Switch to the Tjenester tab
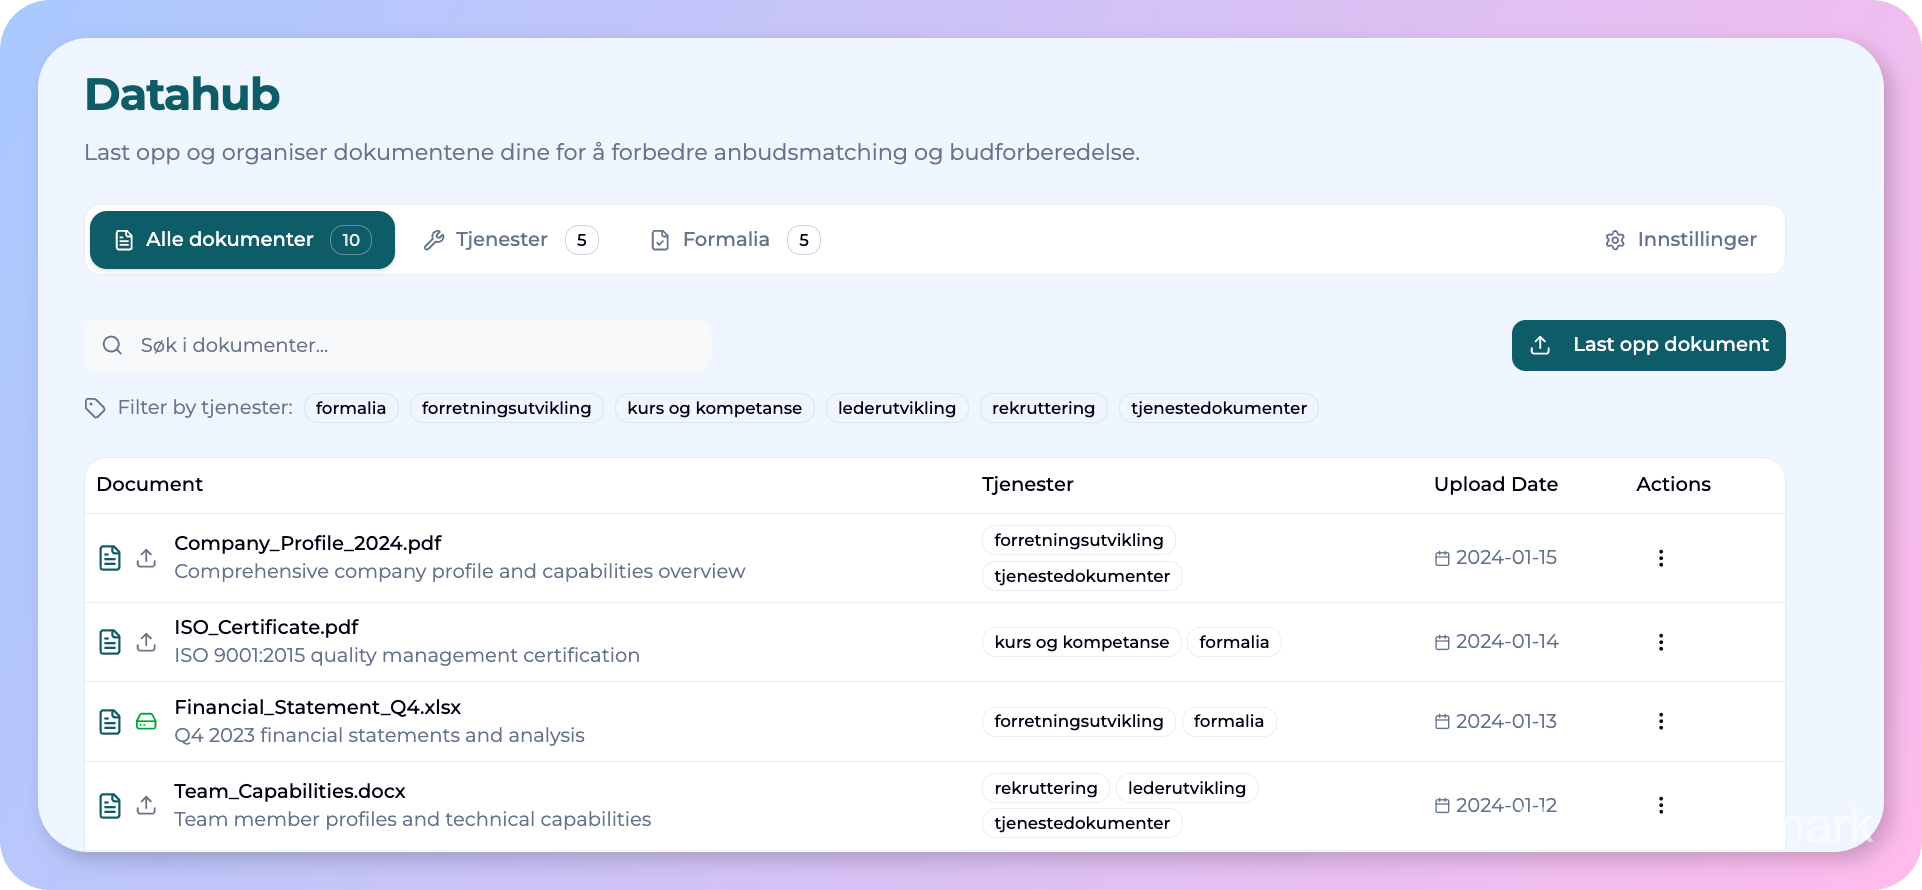1922x890 pixels. (x=510, y=240)
